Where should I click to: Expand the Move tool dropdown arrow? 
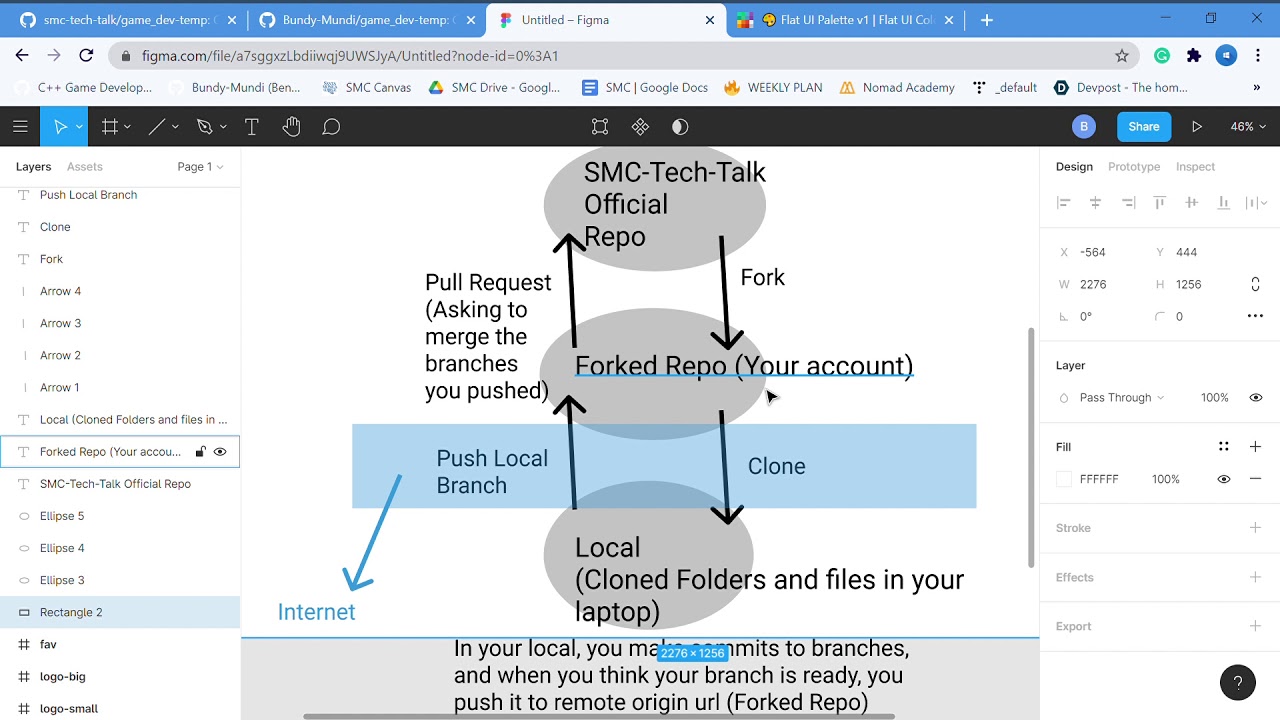point(79,127)
